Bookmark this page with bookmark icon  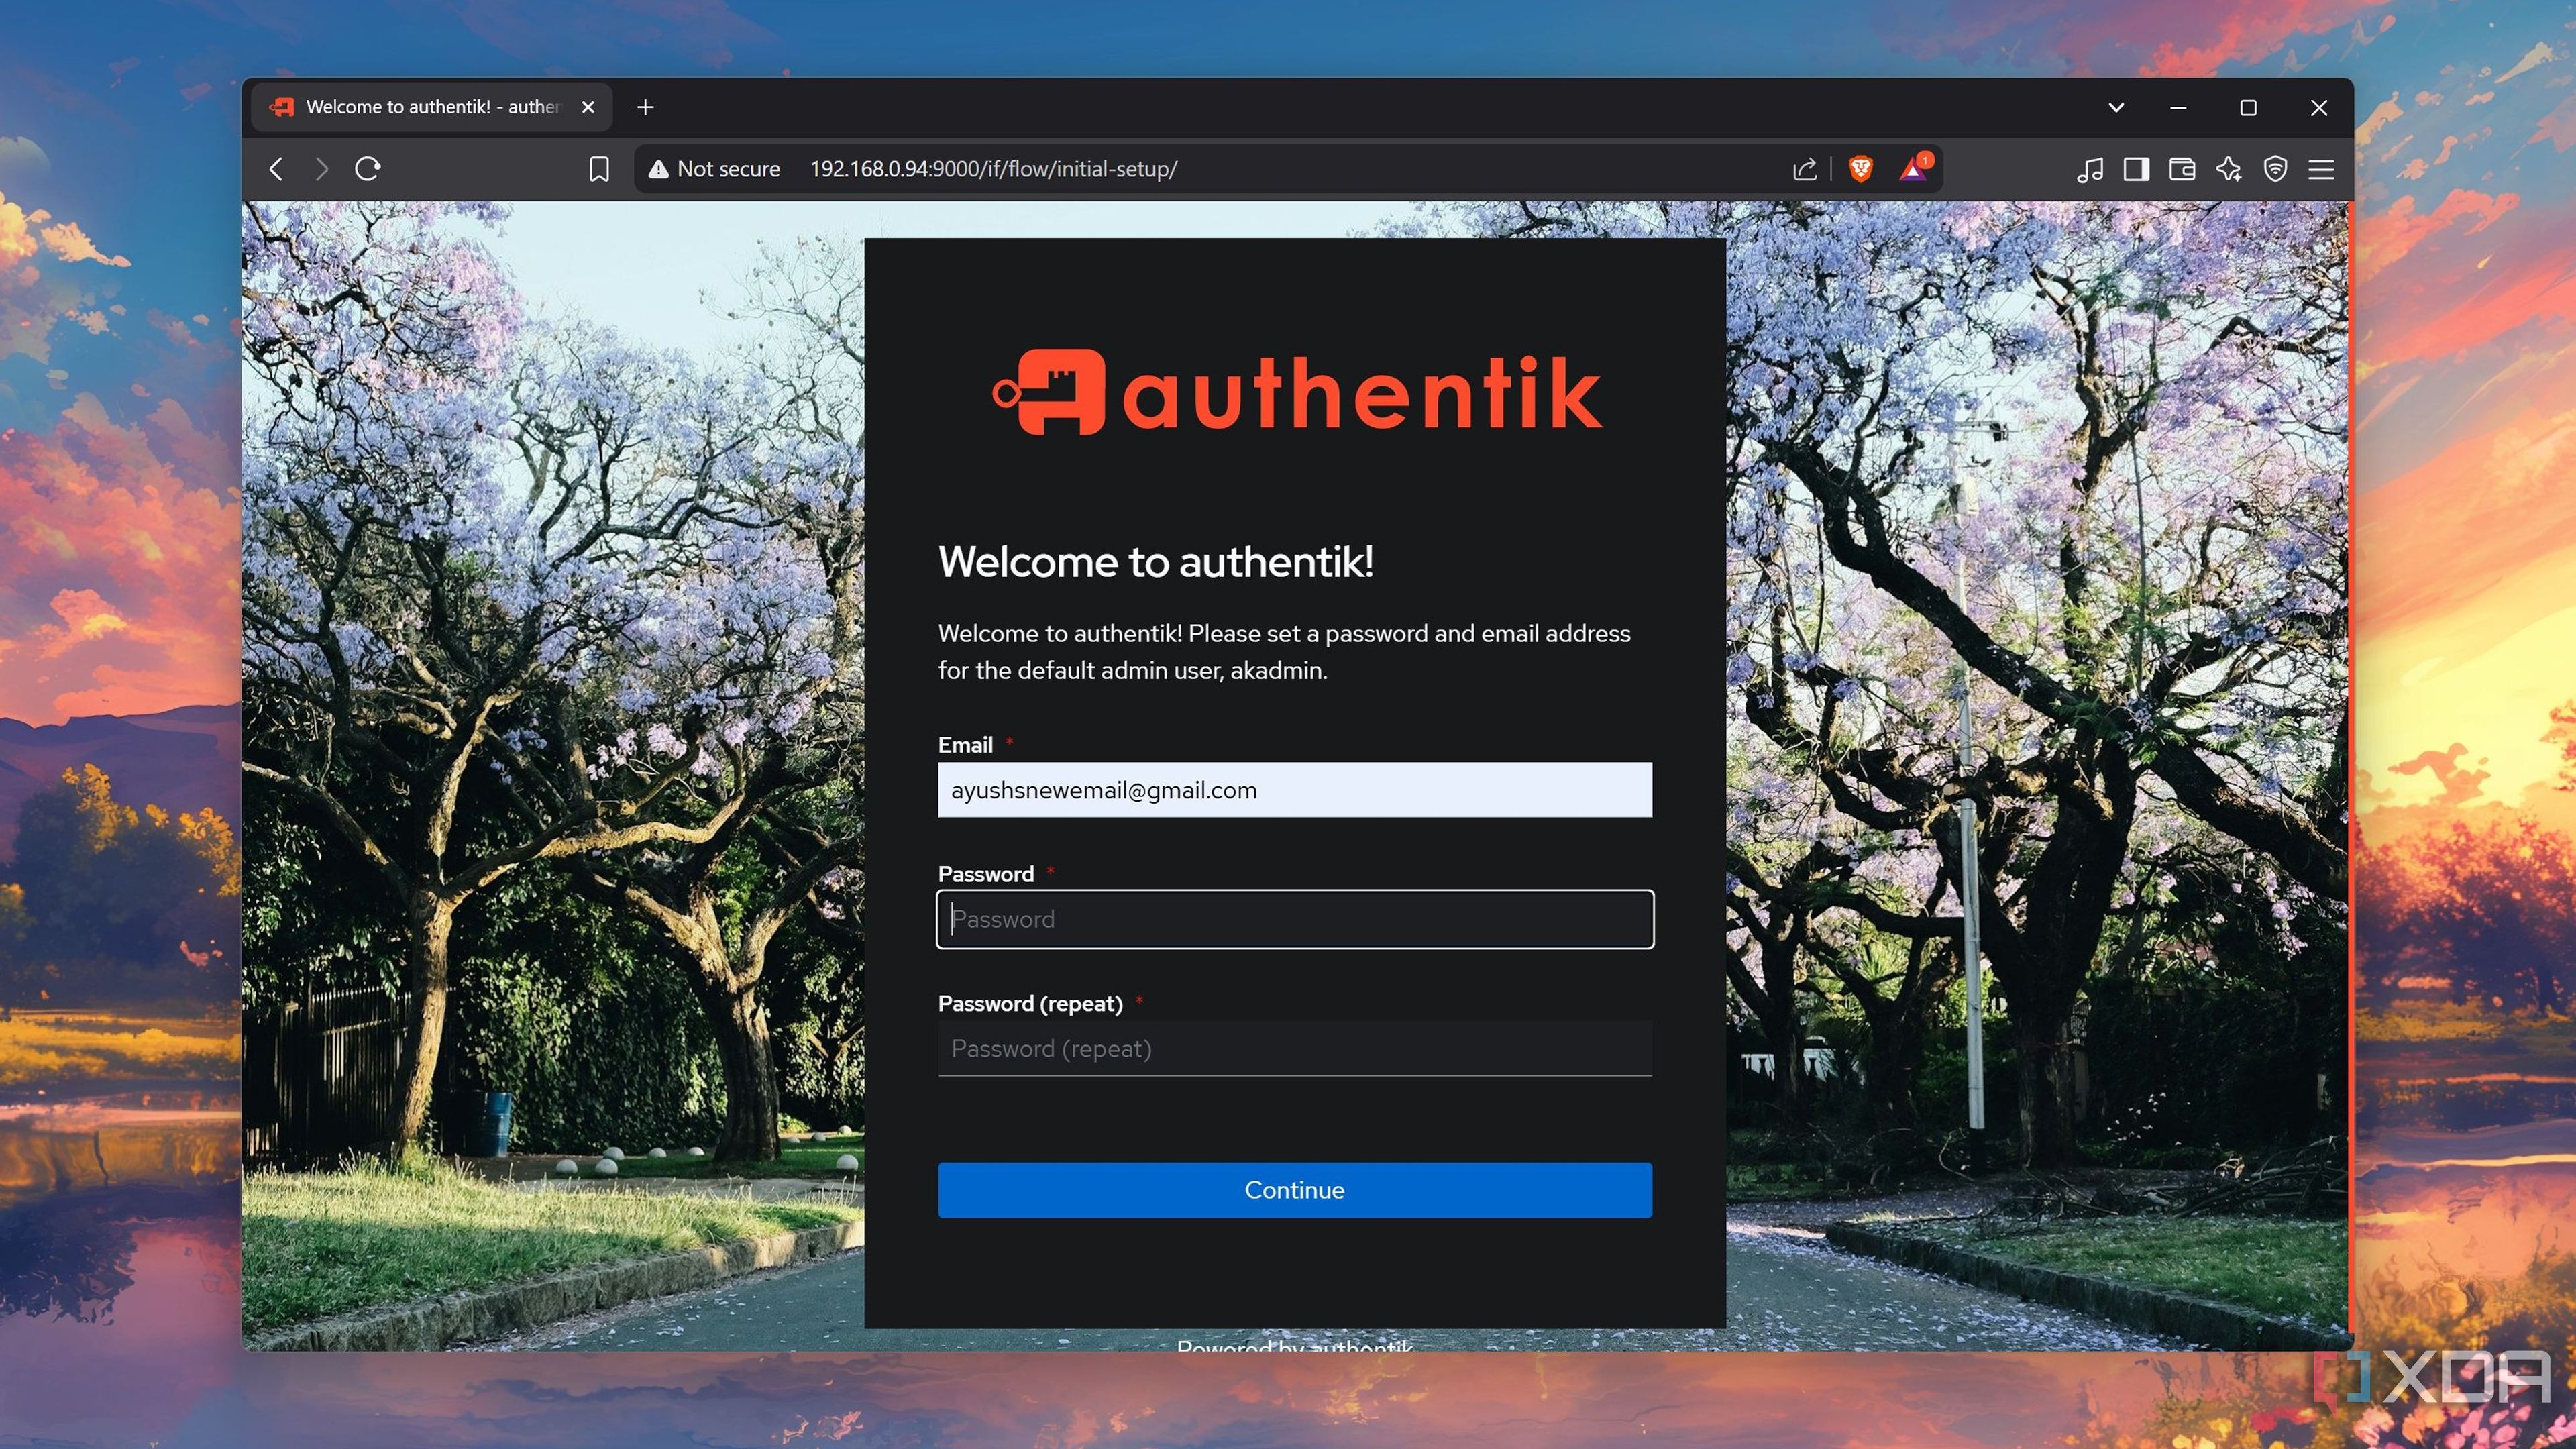[598, 169]
